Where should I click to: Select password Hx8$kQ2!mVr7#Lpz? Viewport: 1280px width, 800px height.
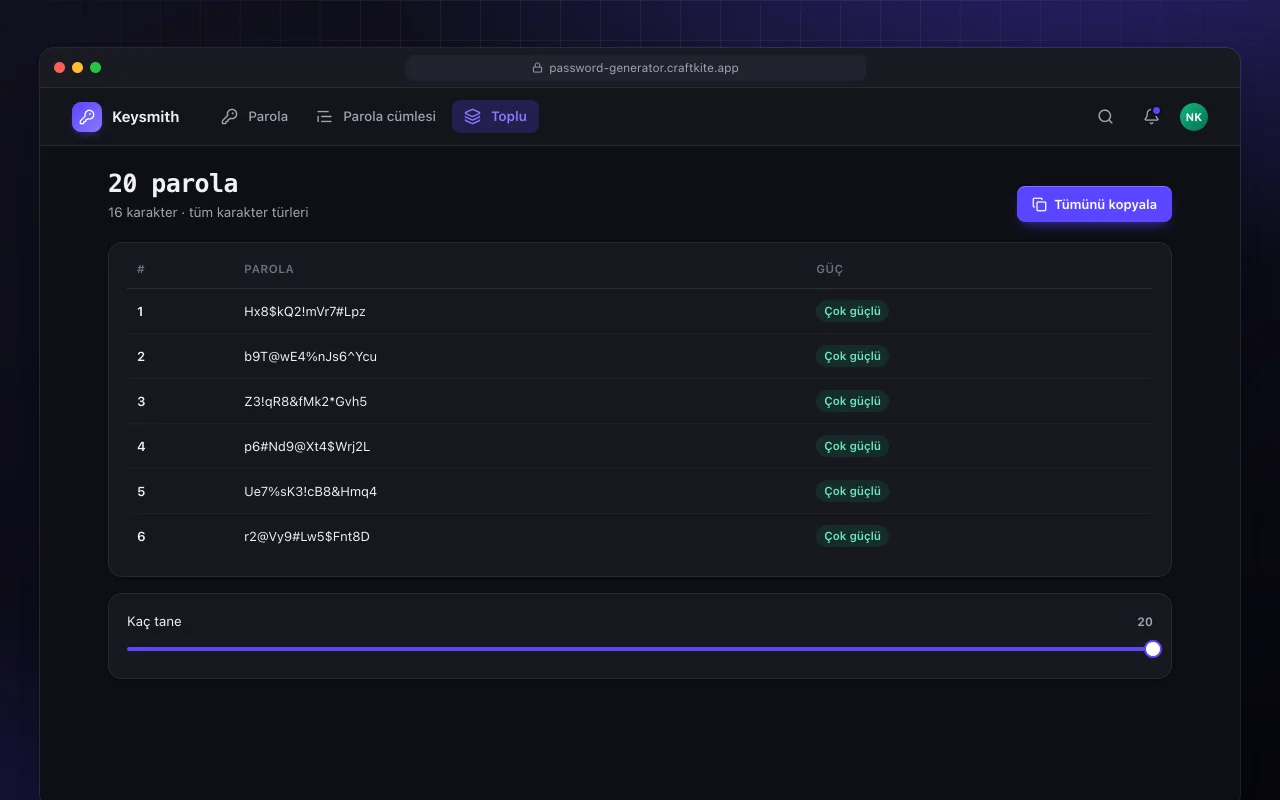305,312
